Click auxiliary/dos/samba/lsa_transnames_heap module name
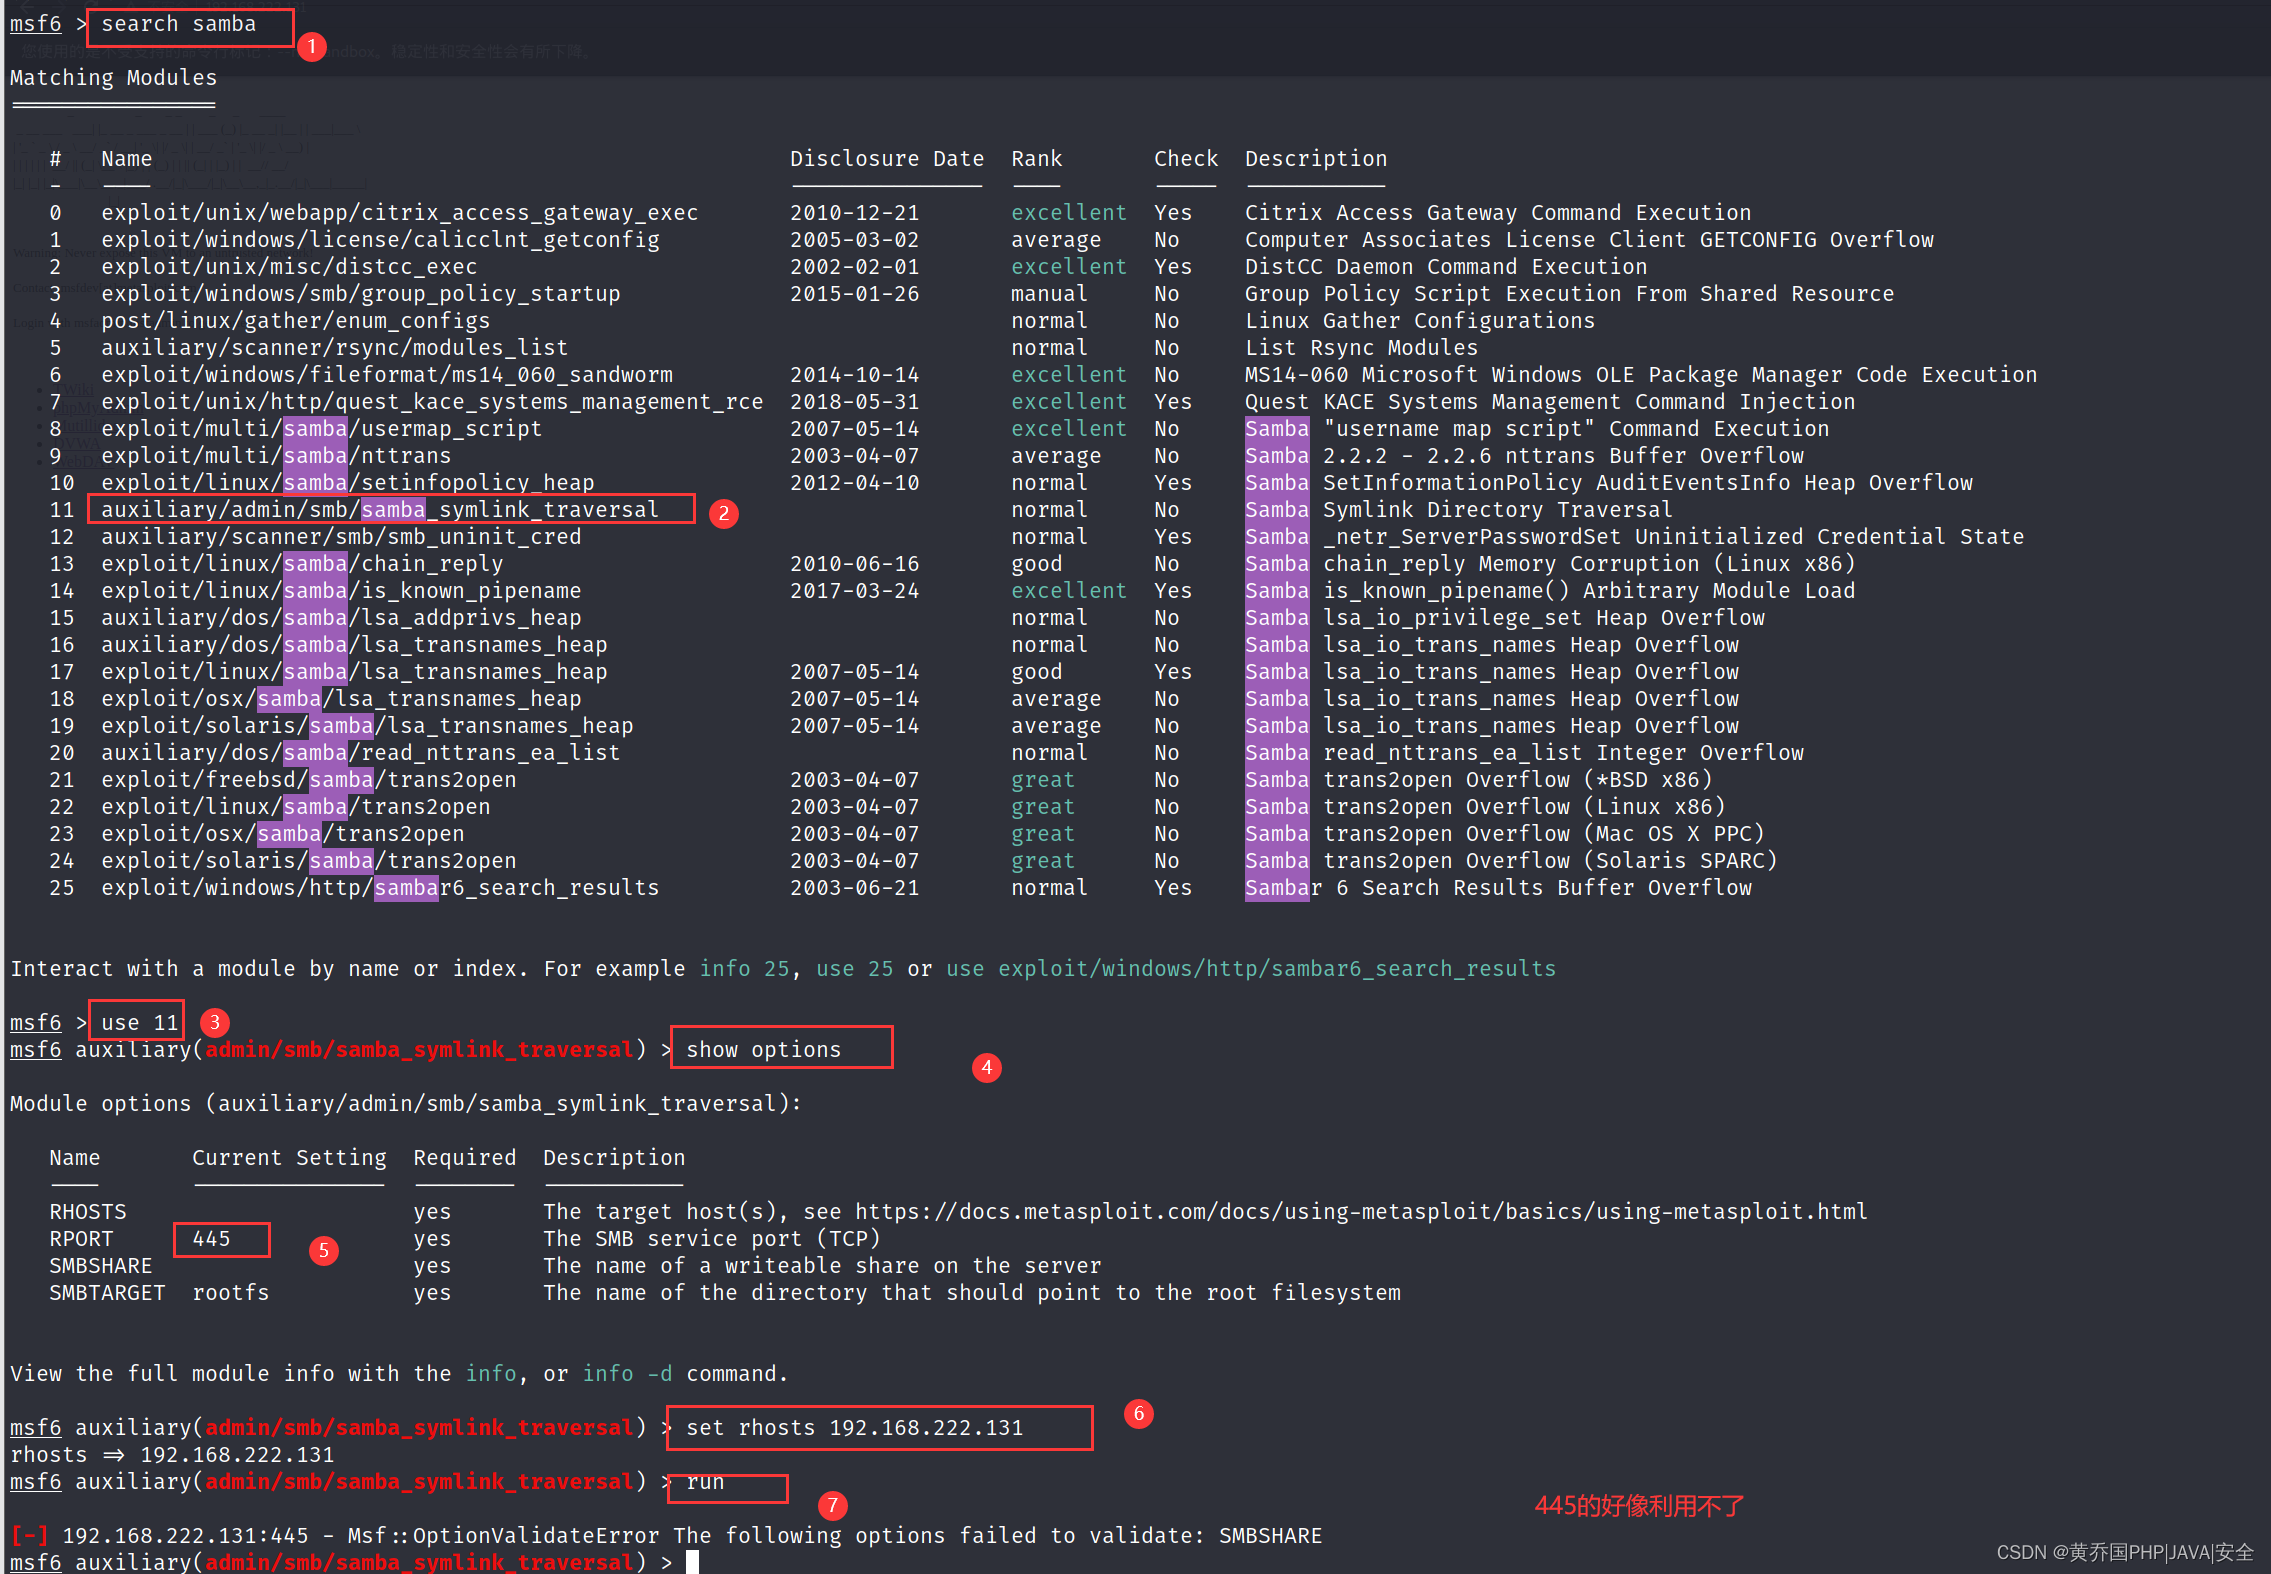 pos(354,645)
